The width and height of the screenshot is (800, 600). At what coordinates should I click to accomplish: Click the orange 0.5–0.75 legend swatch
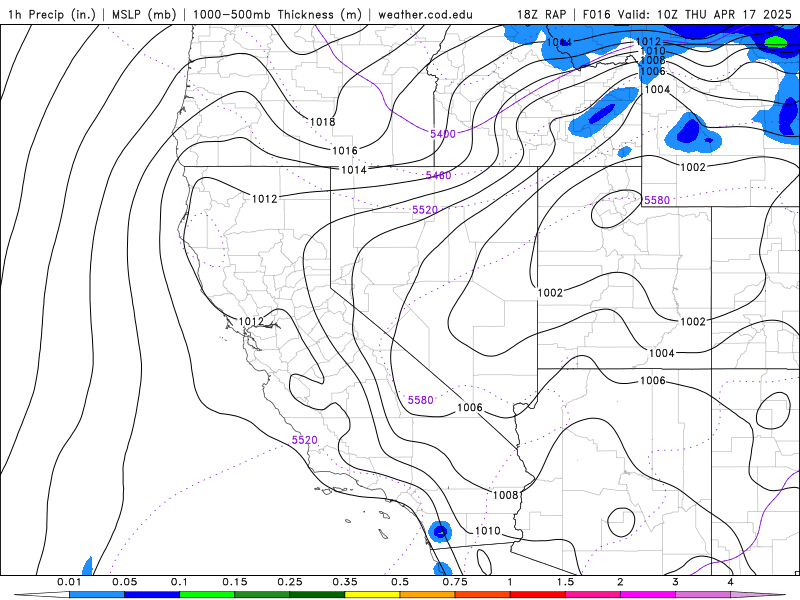click(x=428, y=595)
